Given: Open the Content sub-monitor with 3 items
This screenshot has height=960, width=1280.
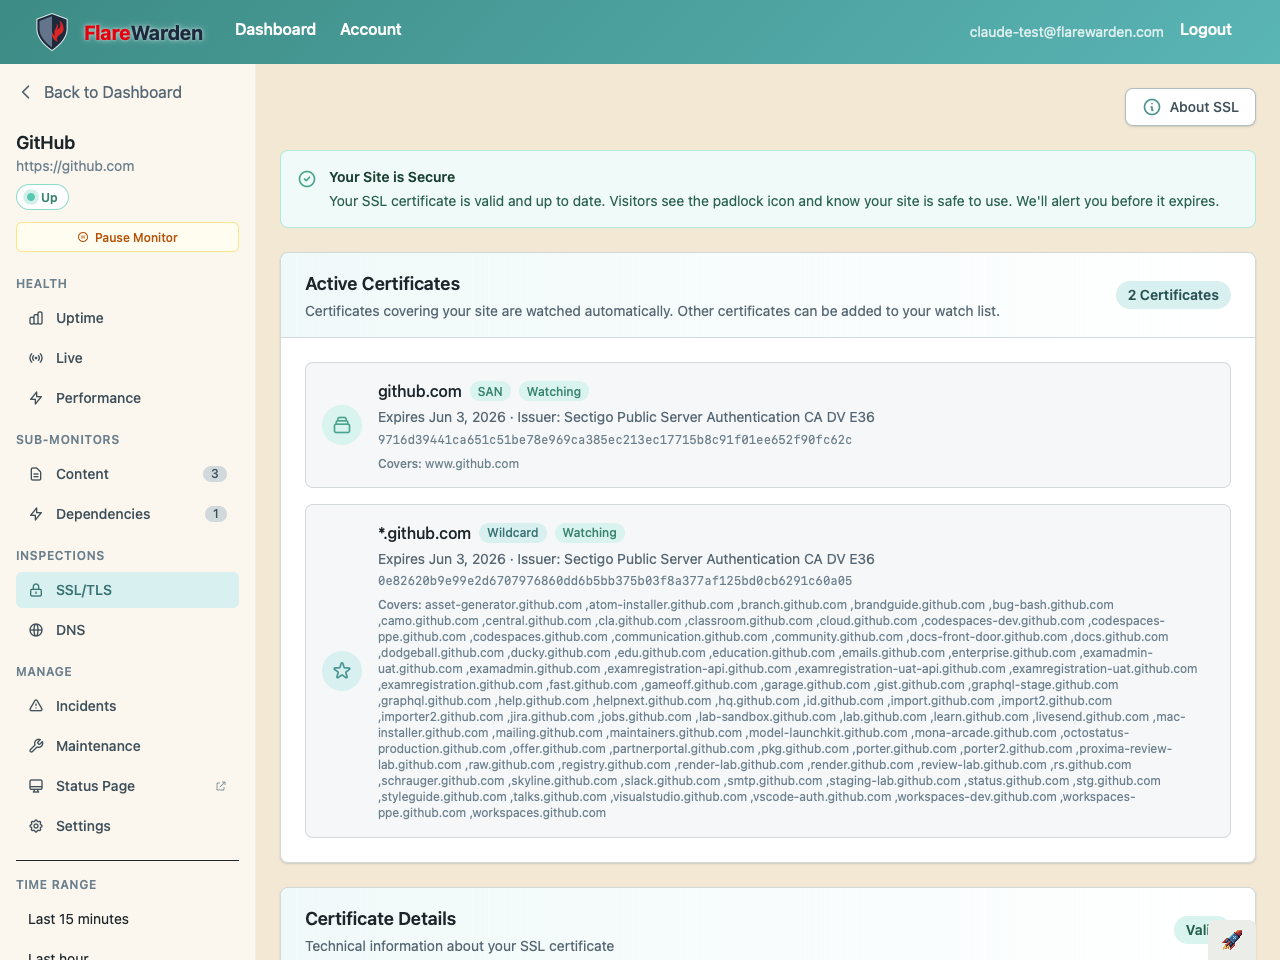Looking at the screenshot, I should pyautogui.click(x=82, y=474).
